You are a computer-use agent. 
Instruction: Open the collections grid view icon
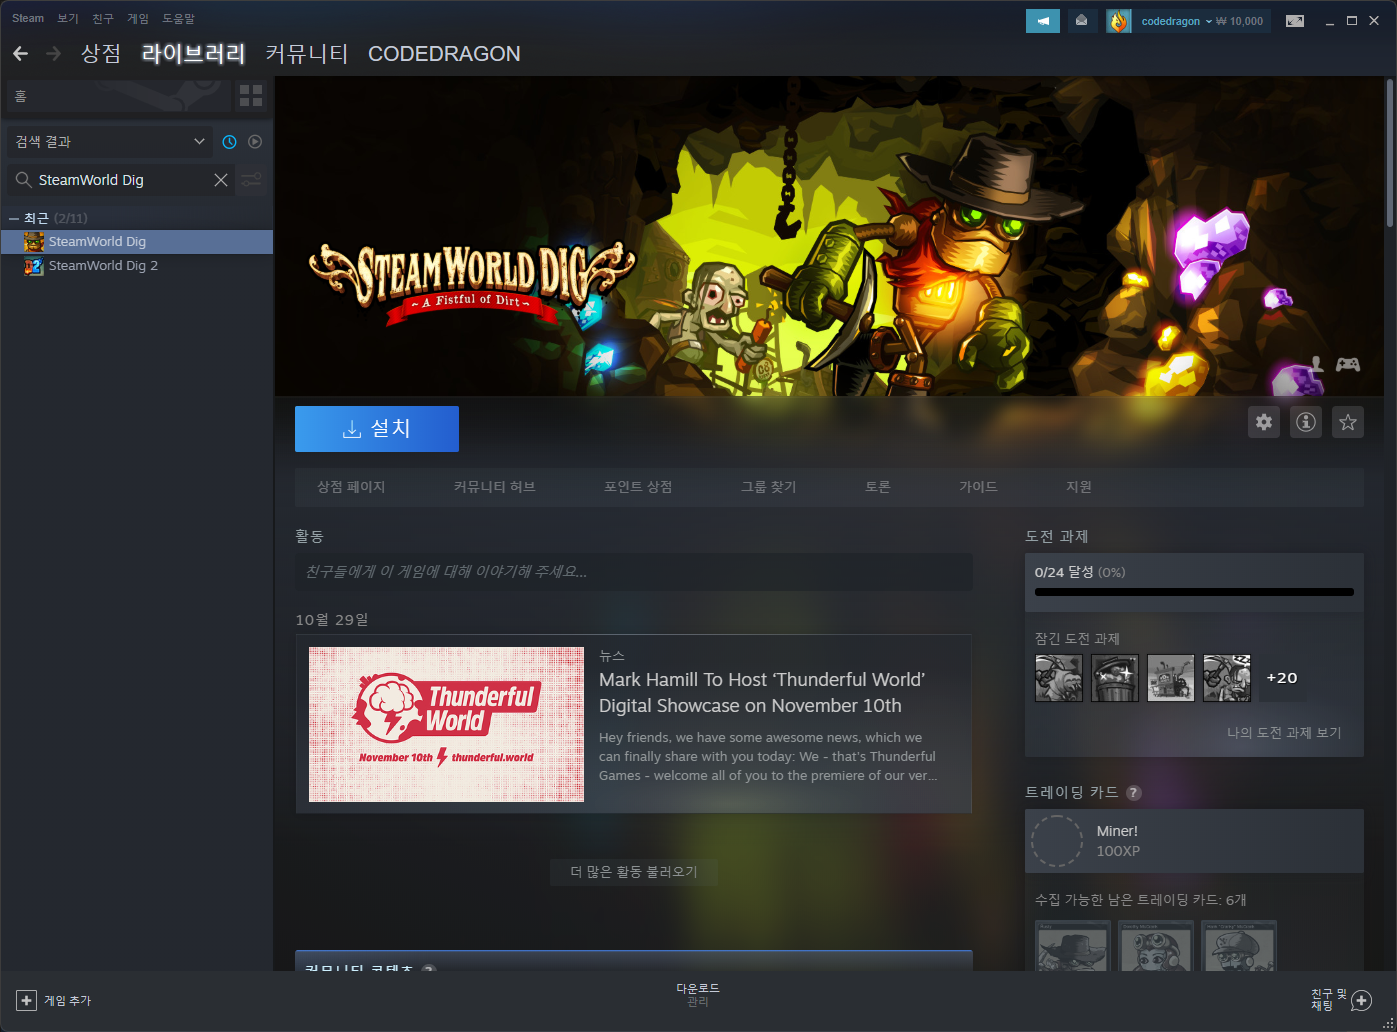251,96
